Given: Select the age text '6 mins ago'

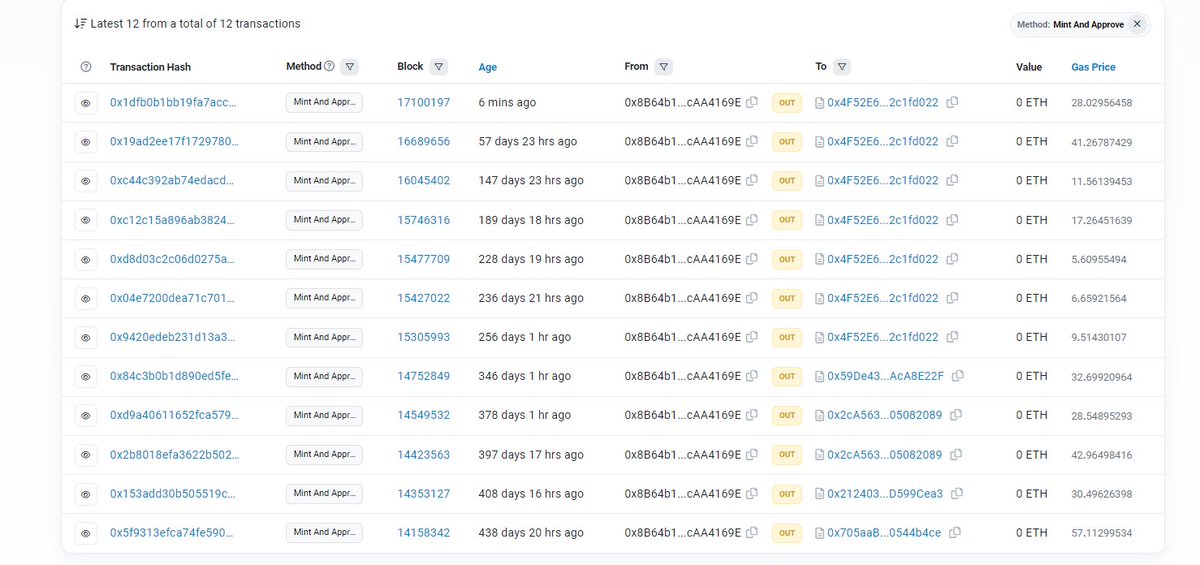Looking at the screenshot, I should 507,103.
